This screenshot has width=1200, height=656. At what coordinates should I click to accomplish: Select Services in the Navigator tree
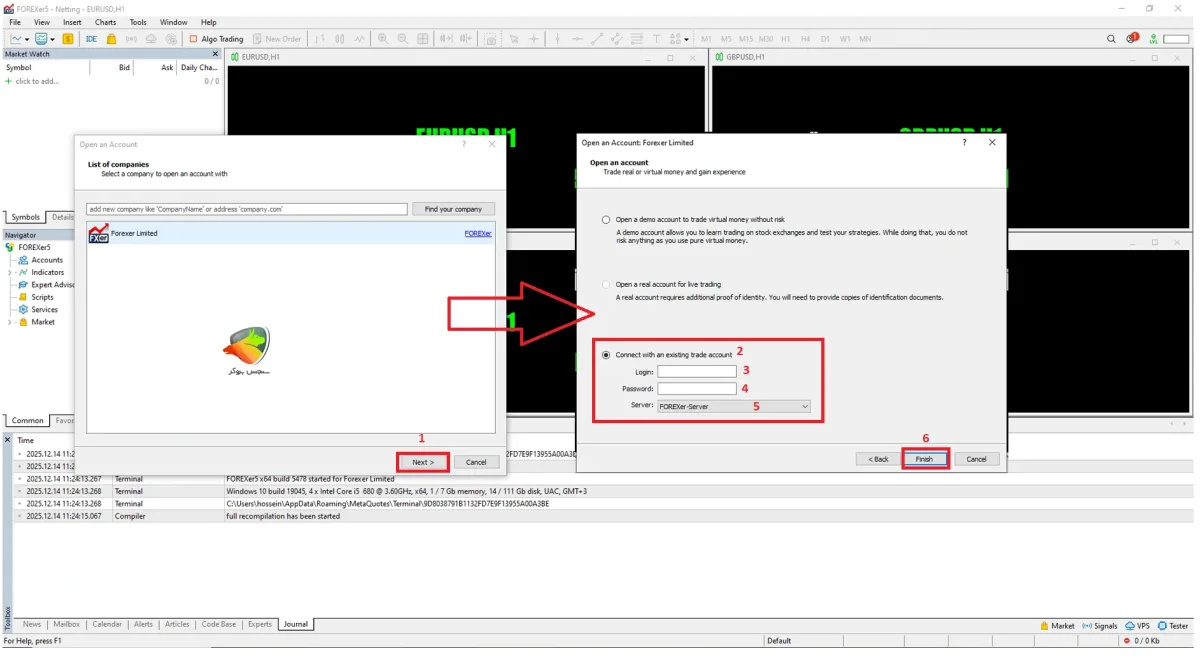[x=44, y=310]
